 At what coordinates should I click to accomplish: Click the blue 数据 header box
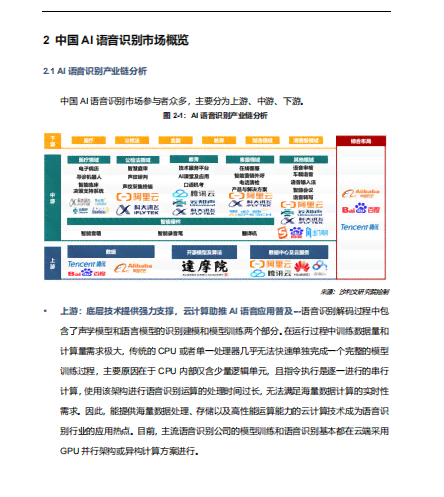point(111,252)
